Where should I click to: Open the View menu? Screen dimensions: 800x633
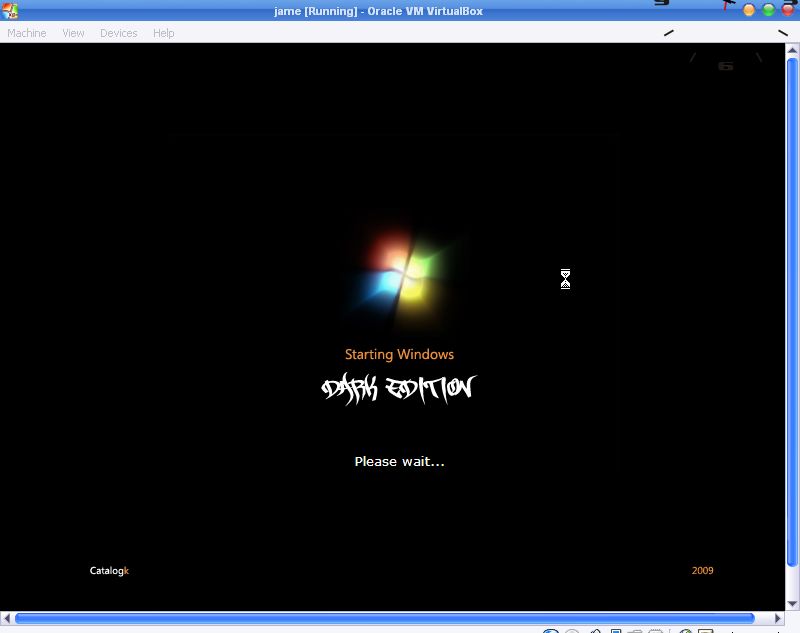(73, 33)
